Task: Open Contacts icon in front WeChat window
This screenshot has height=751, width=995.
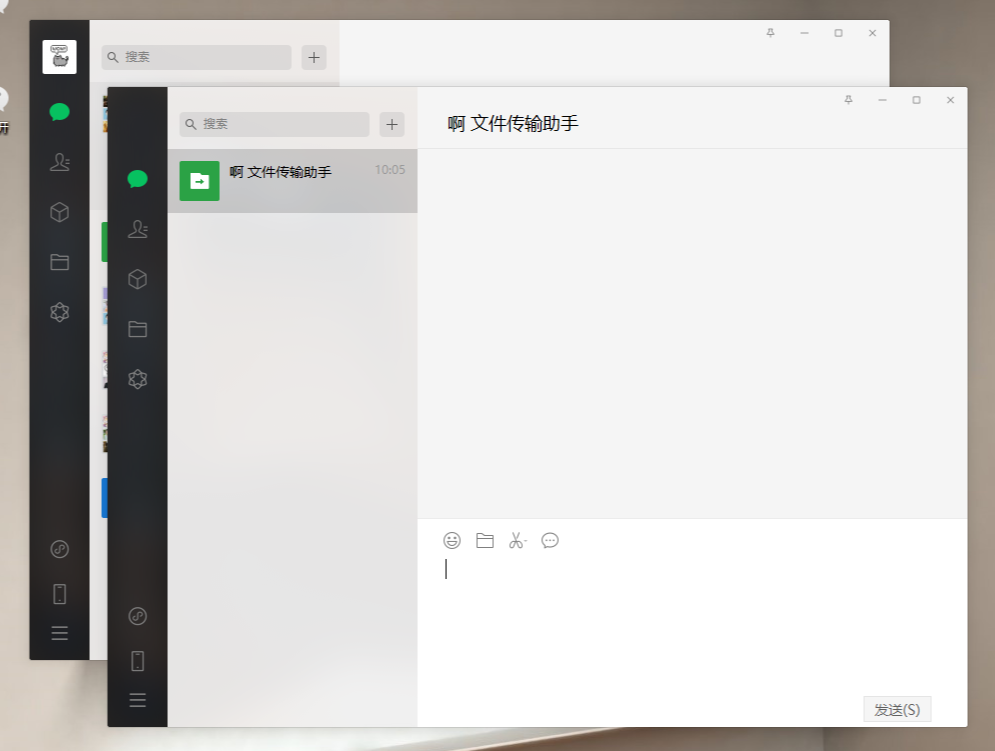Action: (138, 229)
